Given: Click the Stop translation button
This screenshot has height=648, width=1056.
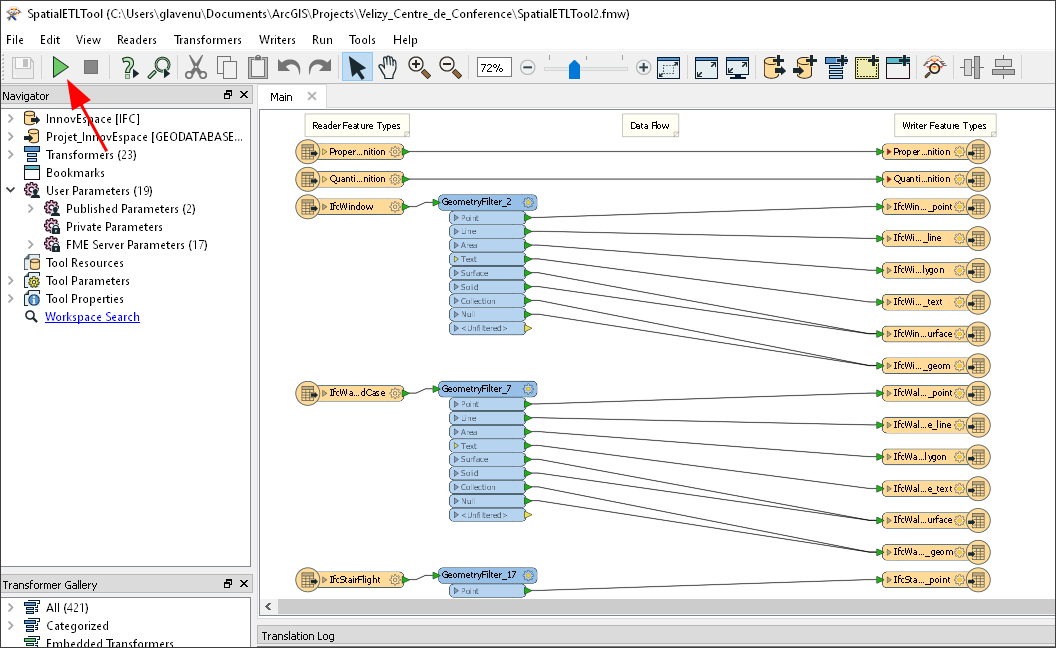Looking at the screenshot, I should pos(91,67).
